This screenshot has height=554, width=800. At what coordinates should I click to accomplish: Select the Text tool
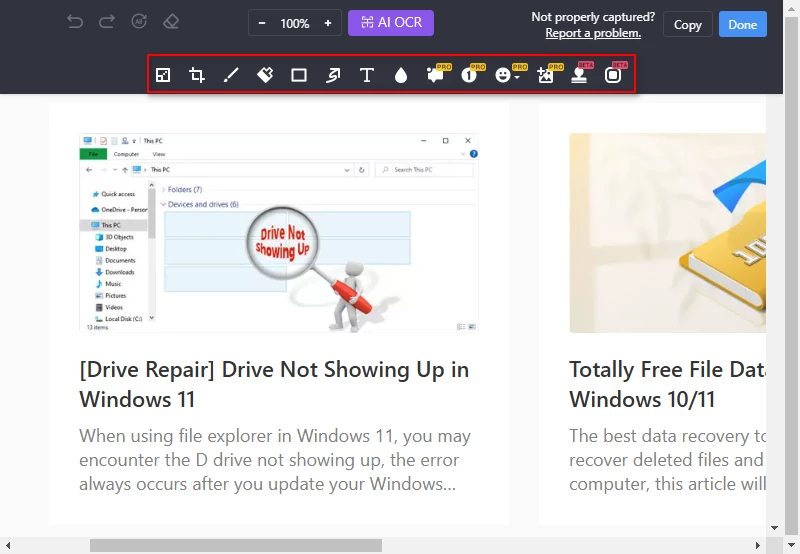(367, 75)
